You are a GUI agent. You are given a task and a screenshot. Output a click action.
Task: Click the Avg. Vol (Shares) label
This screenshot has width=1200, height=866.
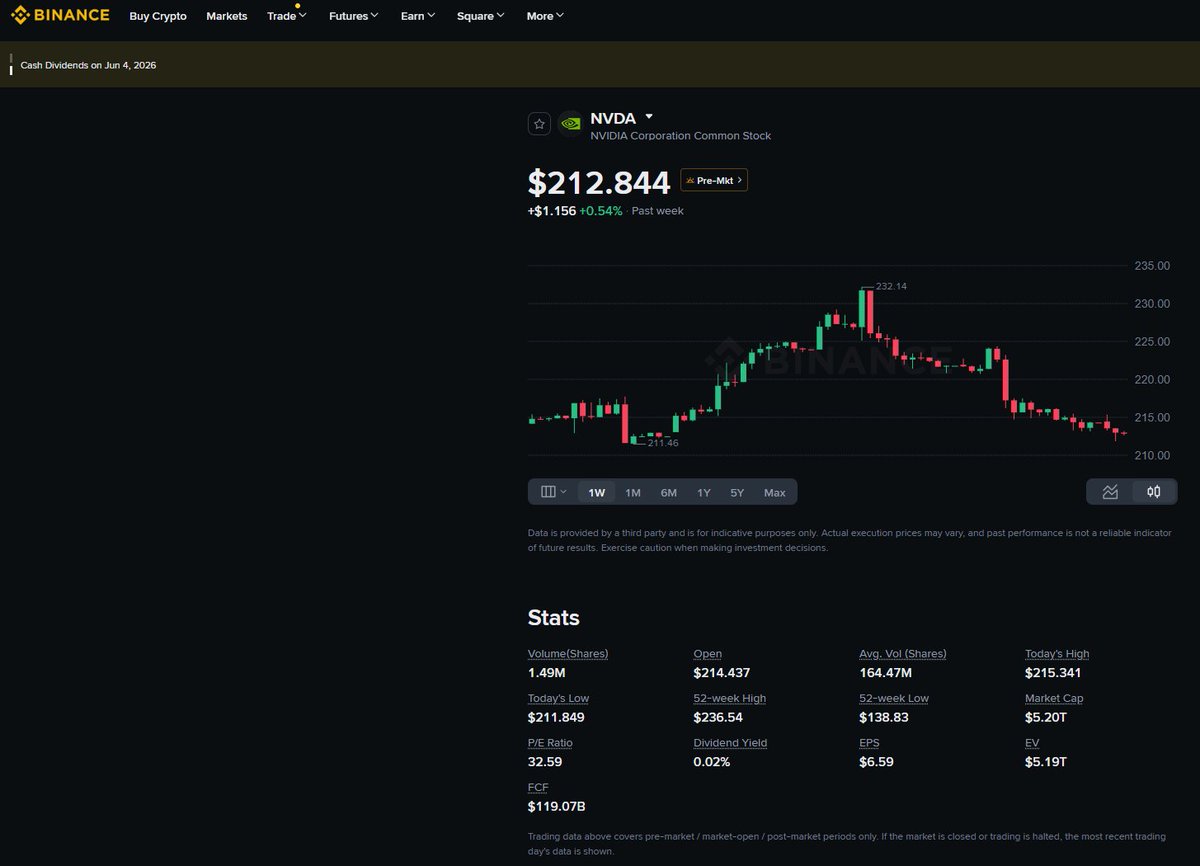click(903, 654)
